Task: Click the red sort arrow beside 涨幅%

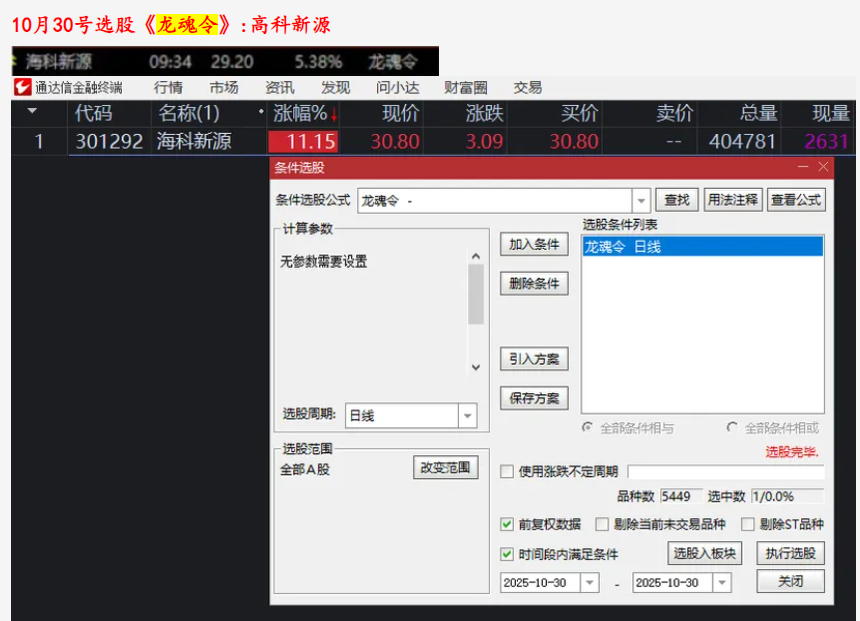Action: coord(334,114)
